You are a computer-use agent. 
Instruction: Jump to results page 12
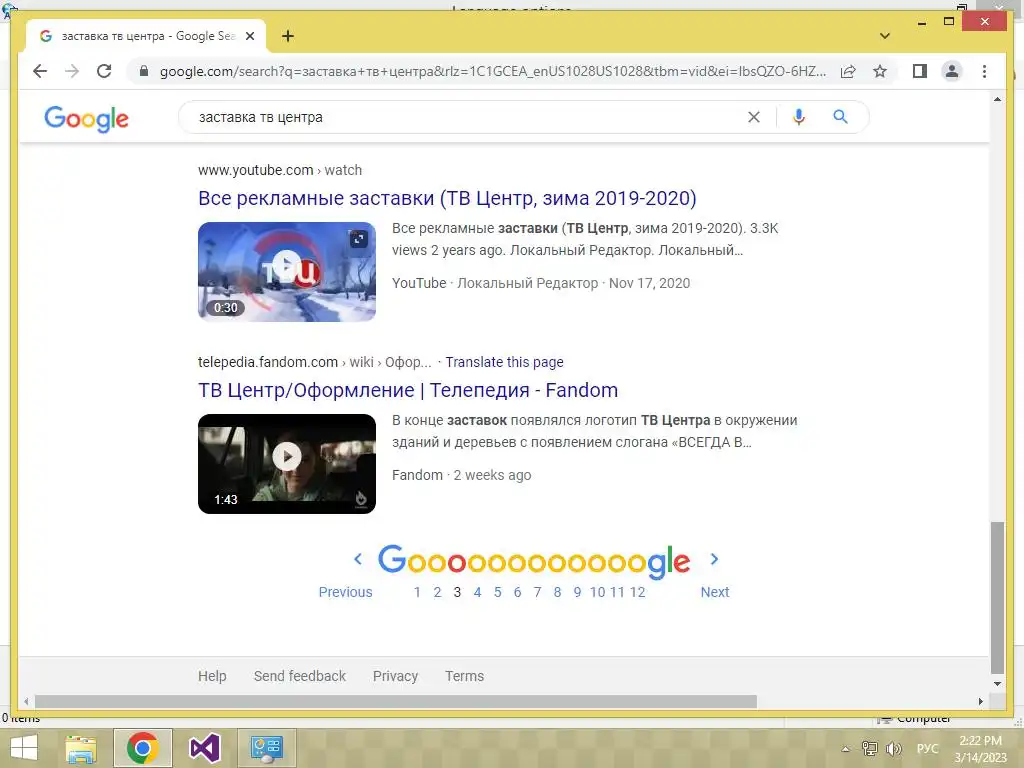(x=637, y=592)
